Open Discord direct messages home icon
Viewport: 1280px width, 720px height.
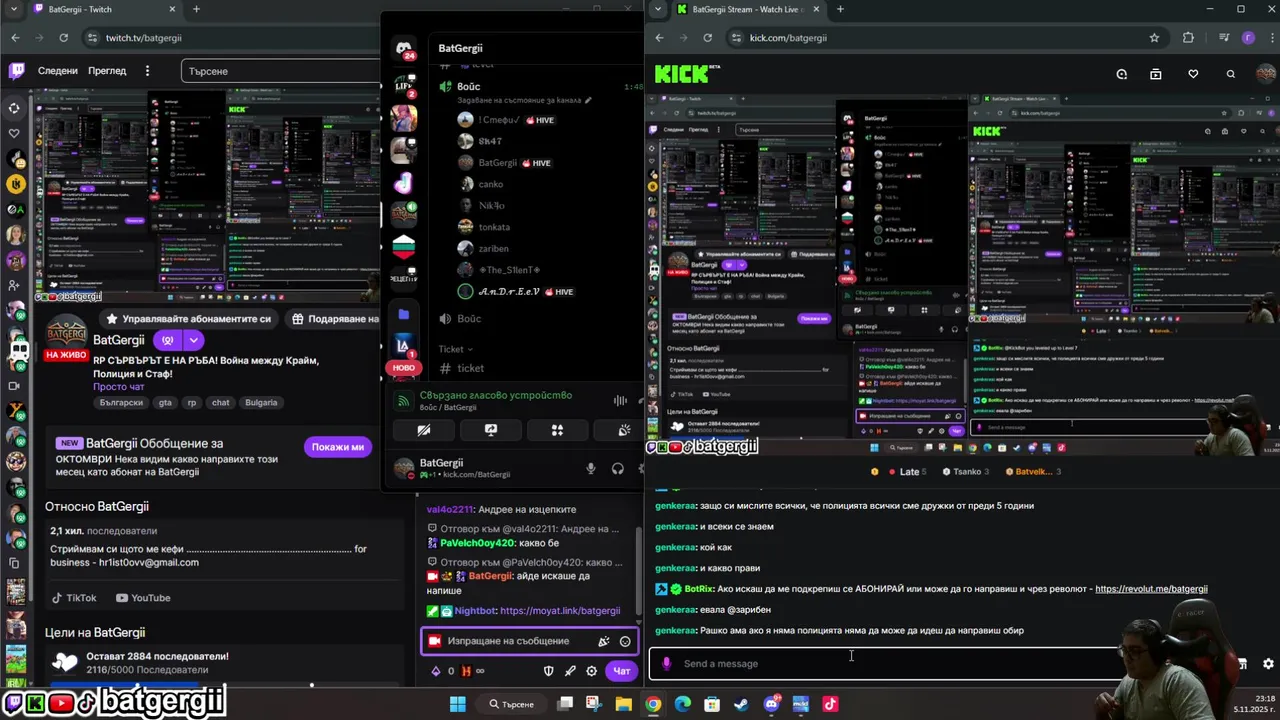[x=404, y=48]
